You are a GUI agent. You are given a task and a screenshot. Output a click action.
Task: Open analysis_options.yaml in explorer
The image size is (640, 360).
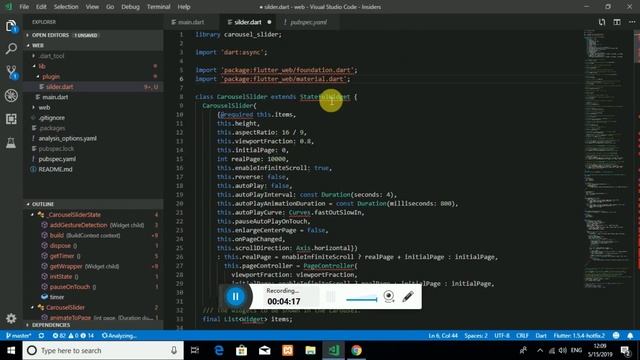[x=93, y=138]
